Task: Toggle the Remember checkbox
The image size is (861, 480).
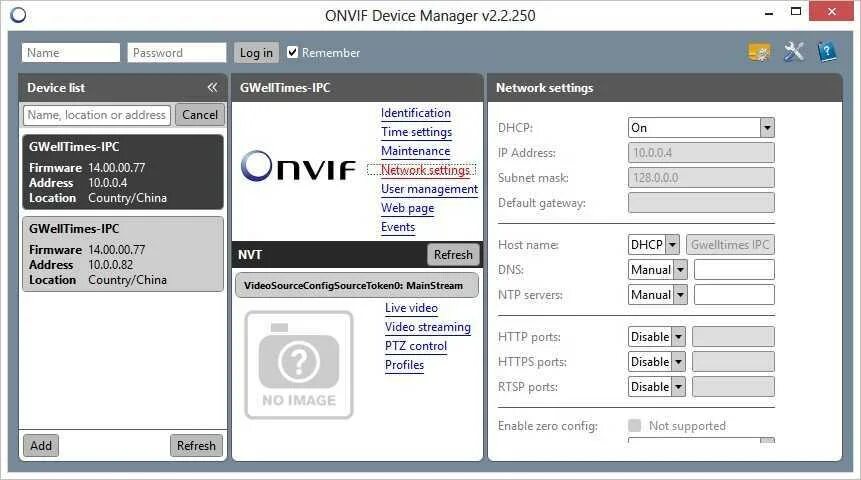Action: pyautogui.click(x=293, y=52)
